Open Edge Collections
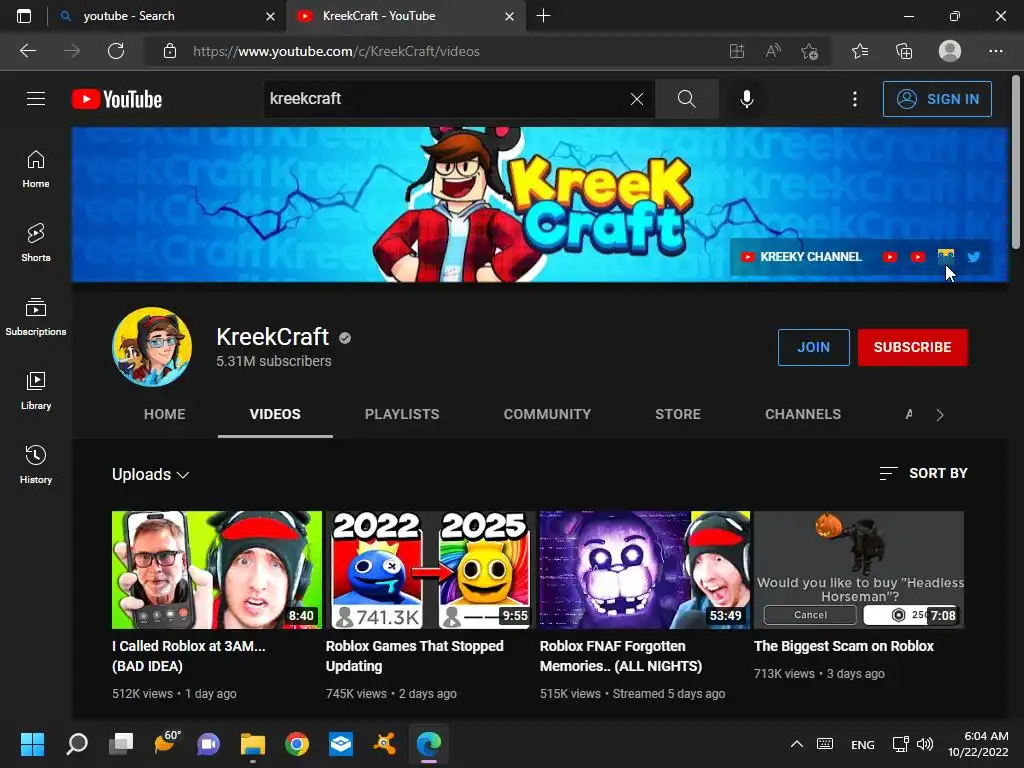The image size is (1024, 768). point(904,51)
